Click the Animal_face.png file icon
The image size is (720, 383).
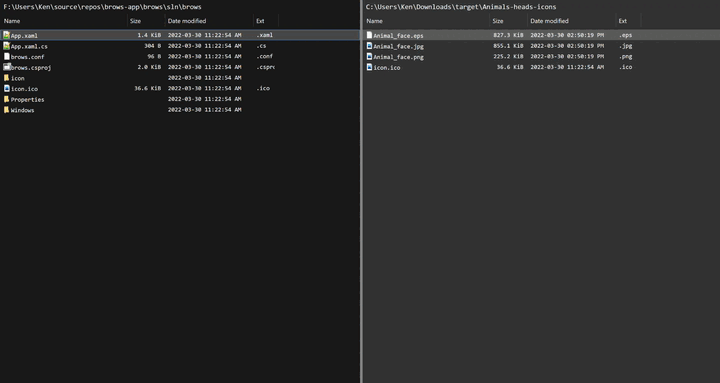[369, 56]
